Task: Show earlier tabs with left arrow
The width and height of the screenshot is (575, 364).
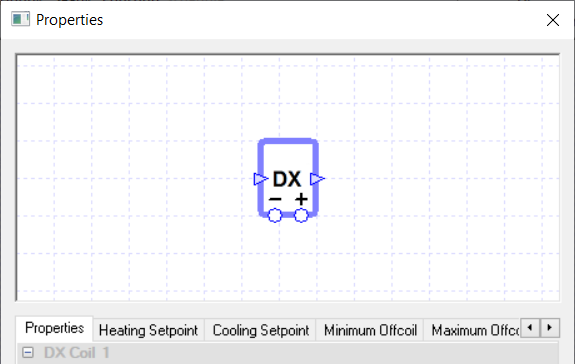Action: click(x=530, y=328)
